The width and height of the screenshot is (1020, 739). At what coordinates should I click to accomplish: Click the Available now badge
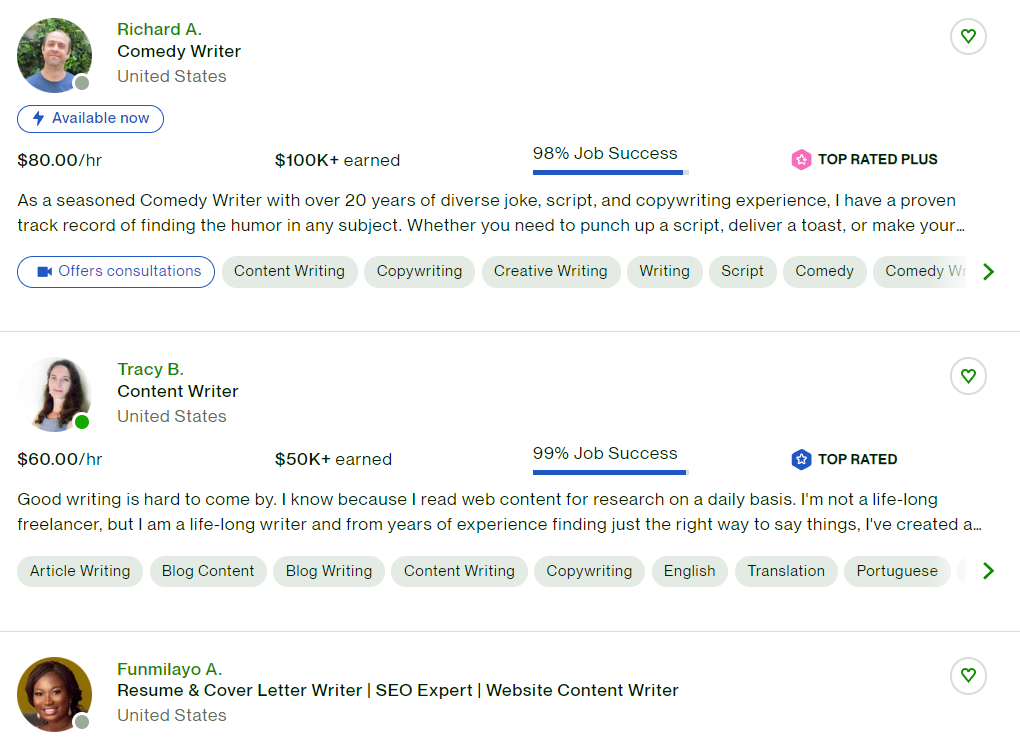coord(90,119)
